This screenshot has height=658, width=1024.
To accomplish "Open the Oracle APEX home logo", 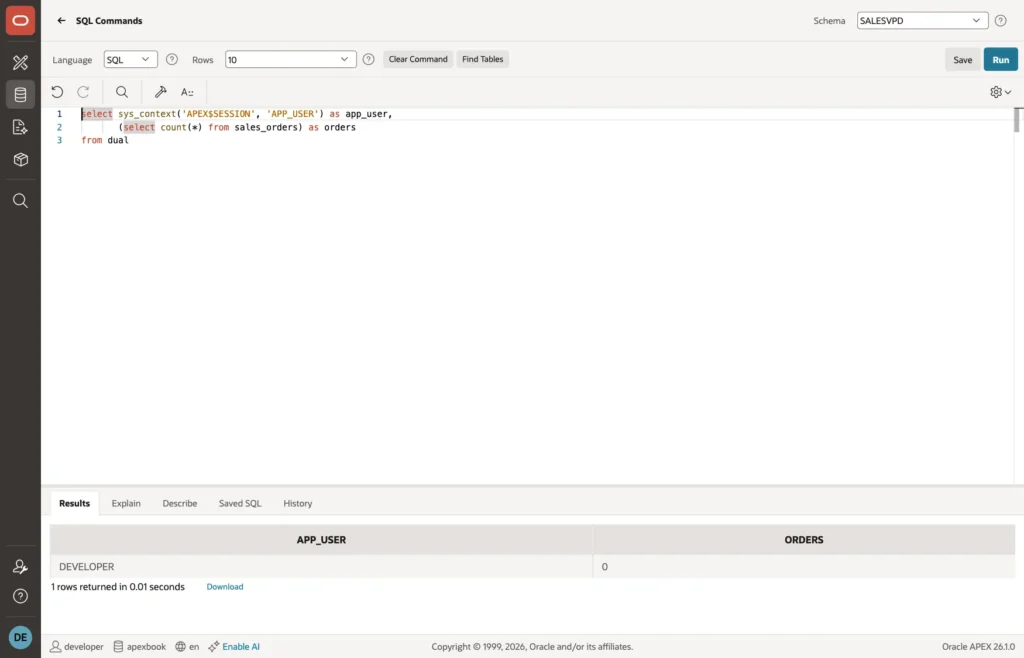I will tap(20, 21).
